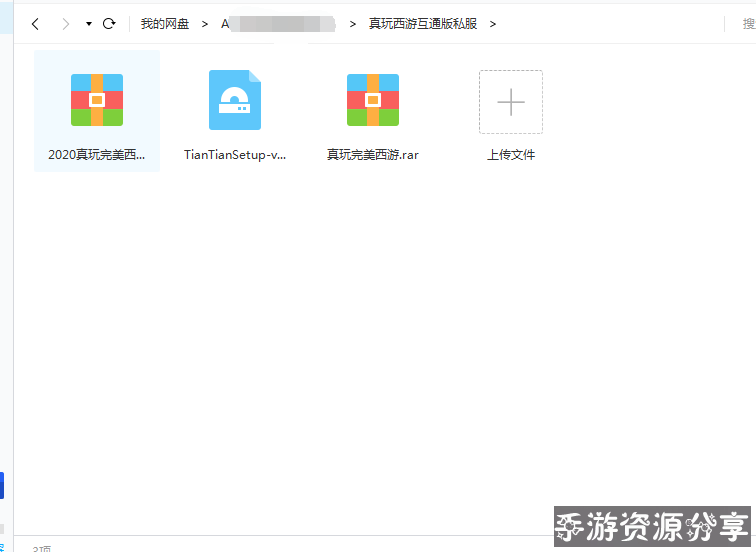Expand the chevron after 我的网盘
This screenshot has height=552, width=756.
[x=205, y=23]
